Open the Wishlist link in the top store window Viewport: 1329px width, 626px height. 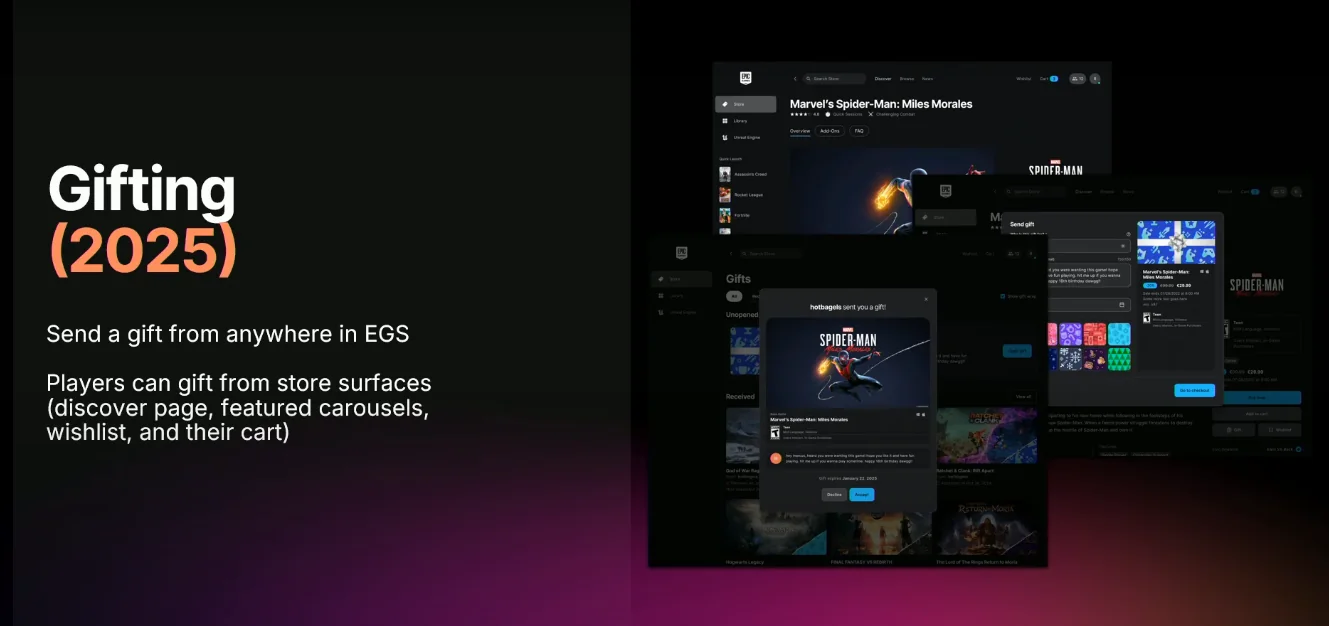tap(1024, 78)
